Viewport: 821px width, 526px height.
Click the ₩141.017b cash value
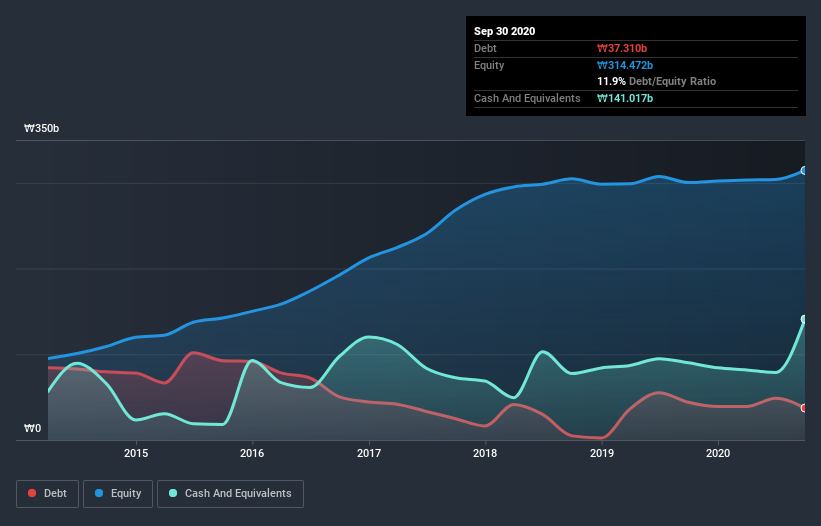tap(625, 98)
